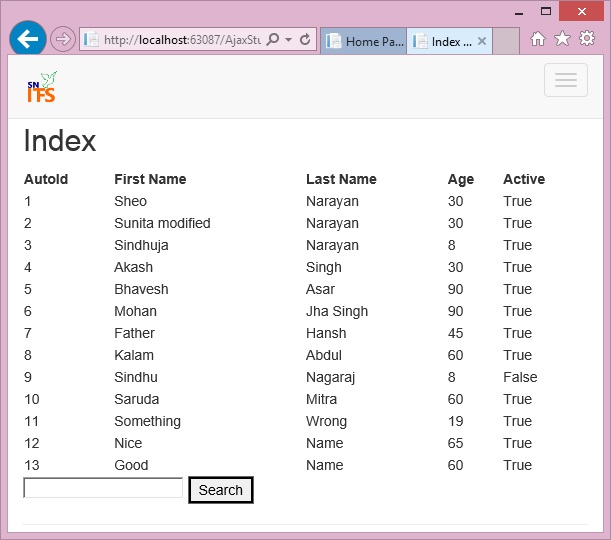Open browser Tools gear icon
The image size is (611, 540).
(587, 39)
